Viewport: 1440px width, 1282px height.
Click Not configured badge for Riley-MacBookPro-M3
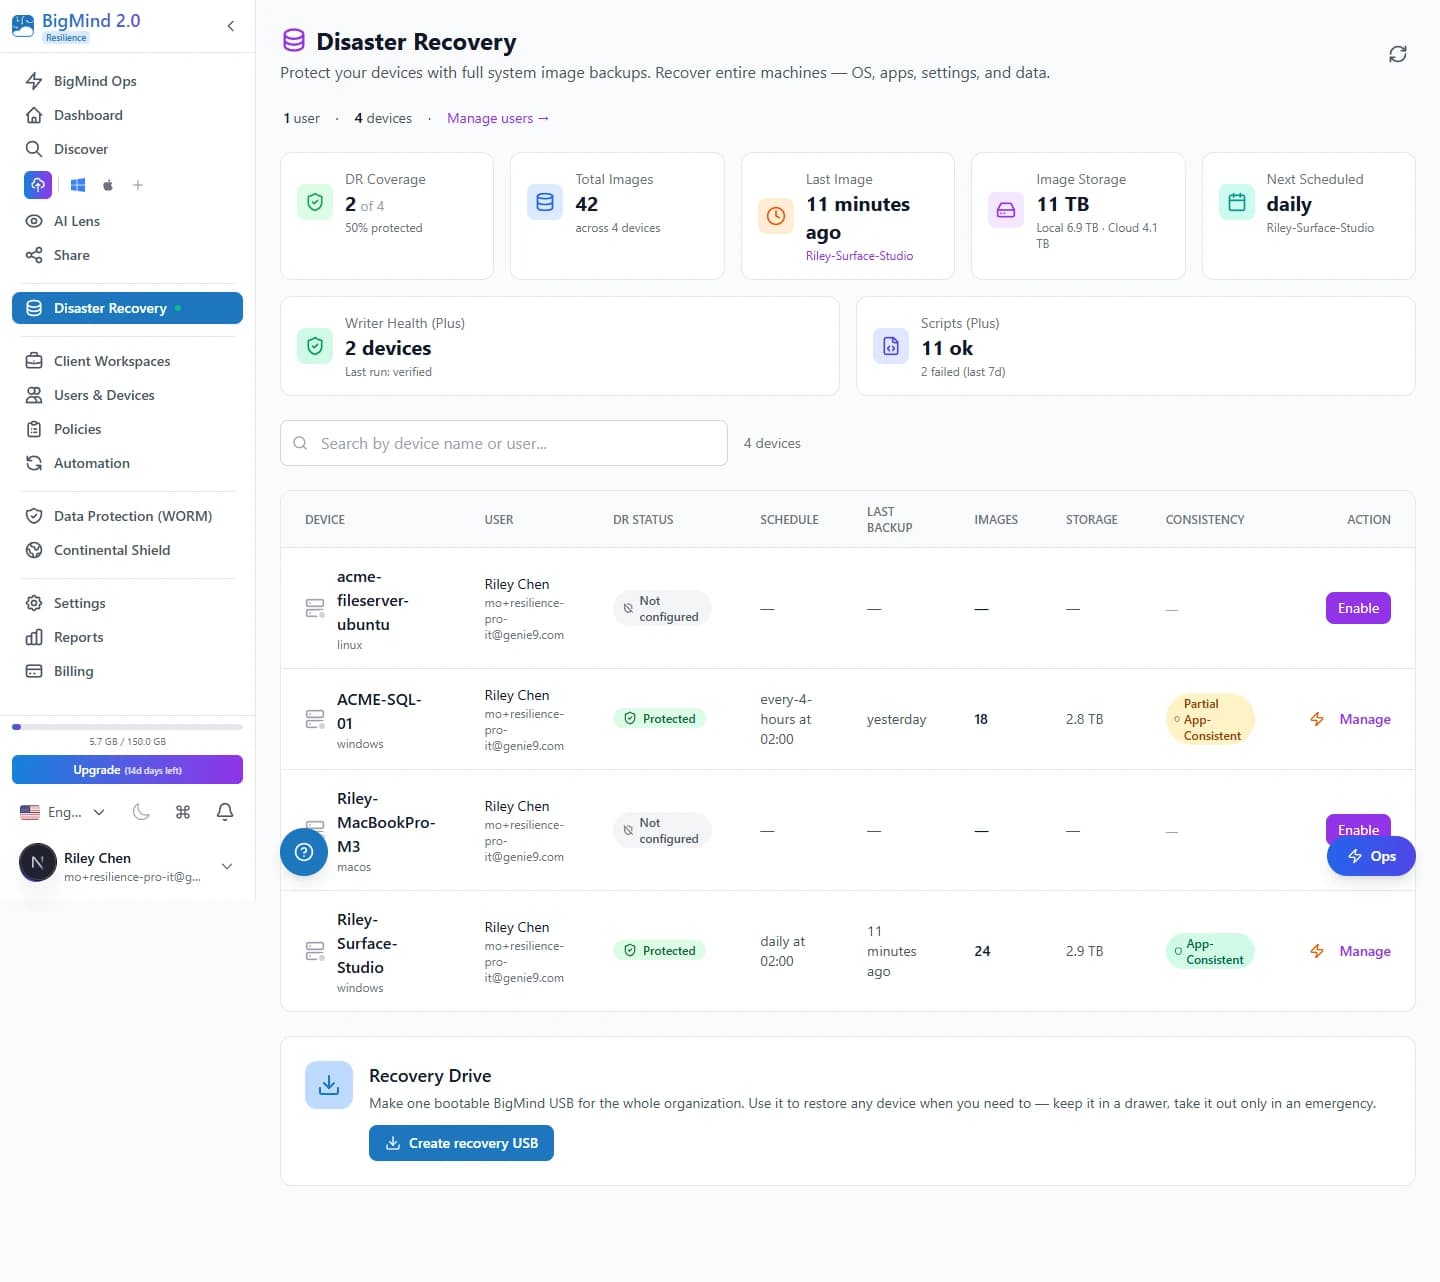pyautogui.click(x=662, y=831)
